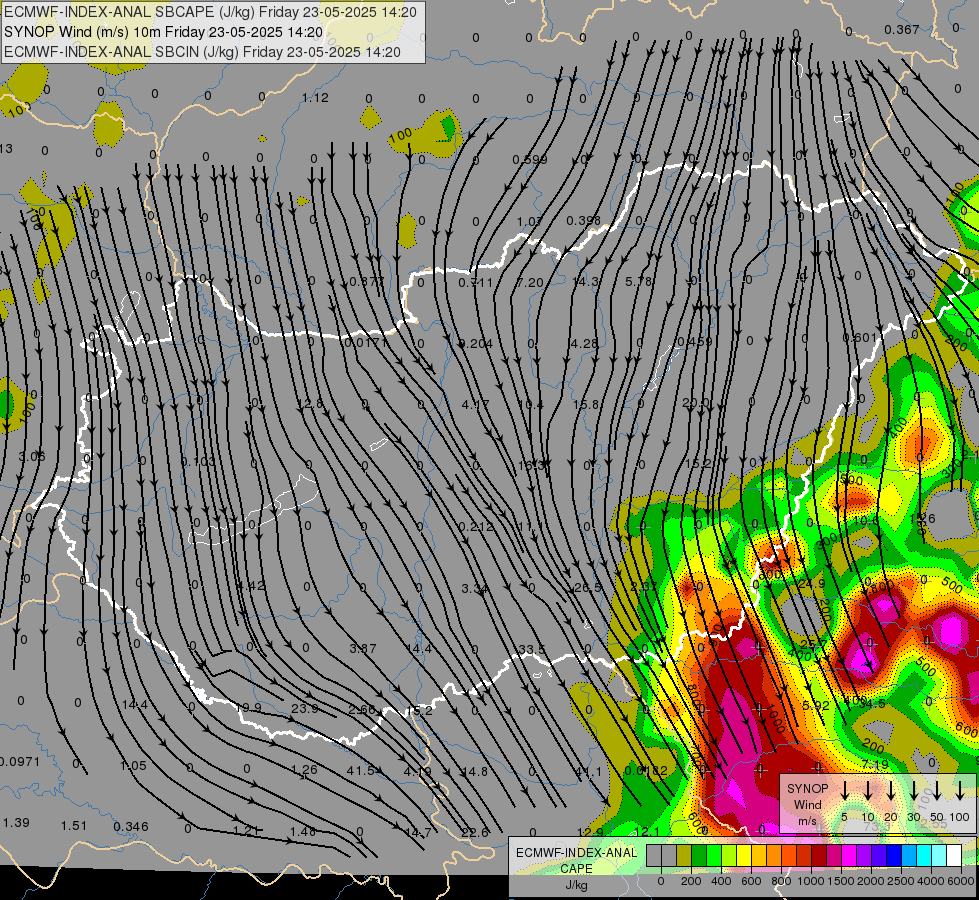This screenshot has width=979, height=900.
Task: Select the SBCIN title line at top
Action: (x=202, y=52)
